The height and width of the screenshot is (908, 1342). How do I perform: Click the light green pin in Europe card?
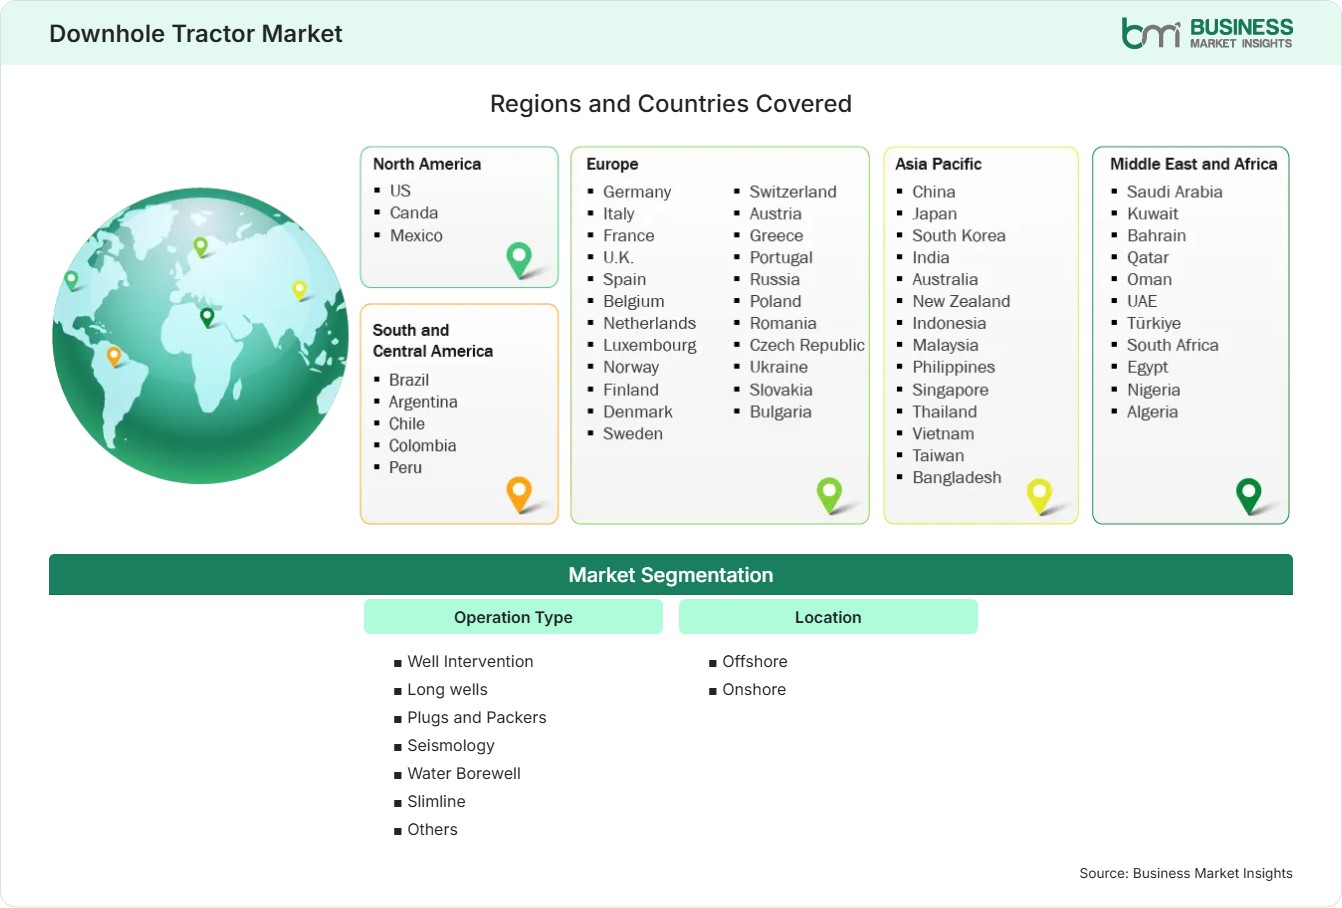(x=829, y=494)
